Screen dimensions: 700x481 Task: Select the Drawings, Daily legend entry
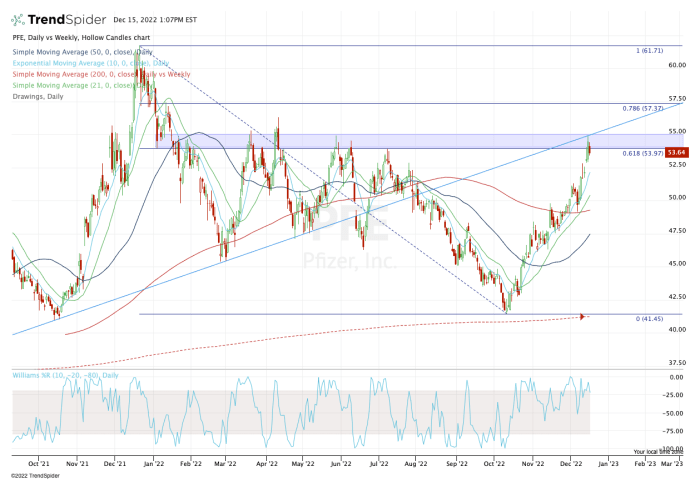coord(40,96)
